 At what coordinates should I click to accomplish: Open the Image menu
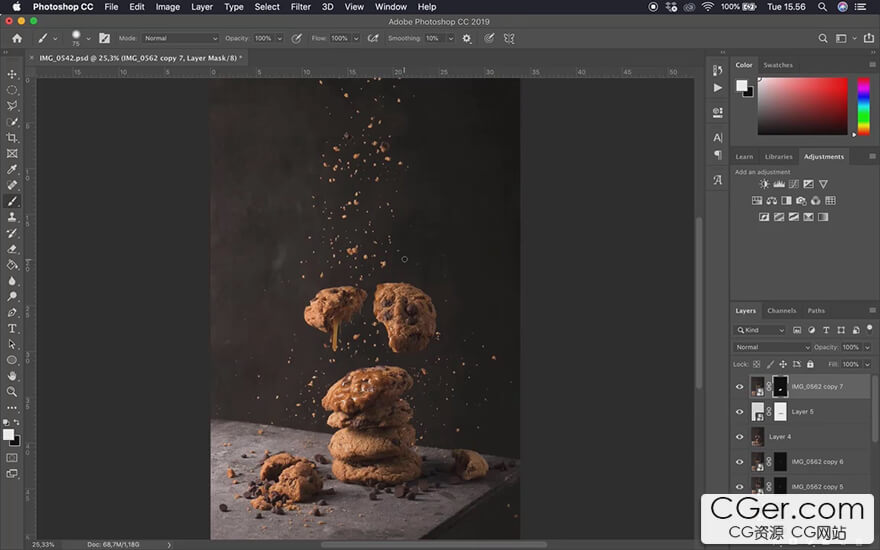pos(167,7)
